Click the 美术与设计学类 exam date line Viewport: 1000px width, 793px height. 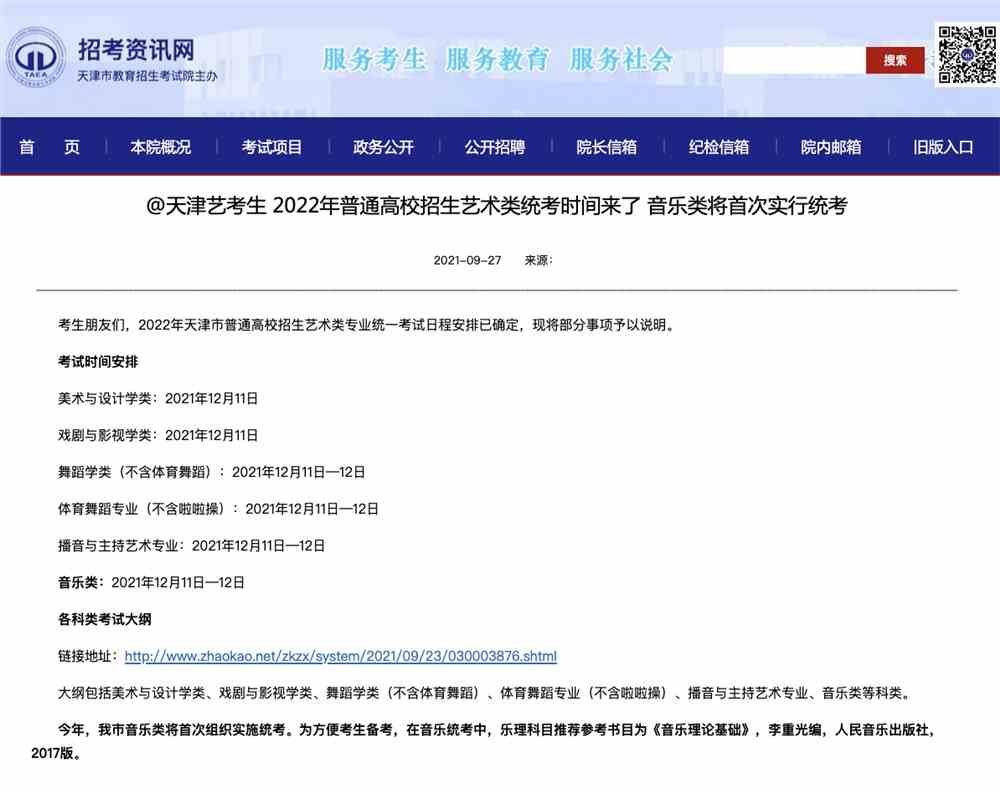[x=158, y=399]
